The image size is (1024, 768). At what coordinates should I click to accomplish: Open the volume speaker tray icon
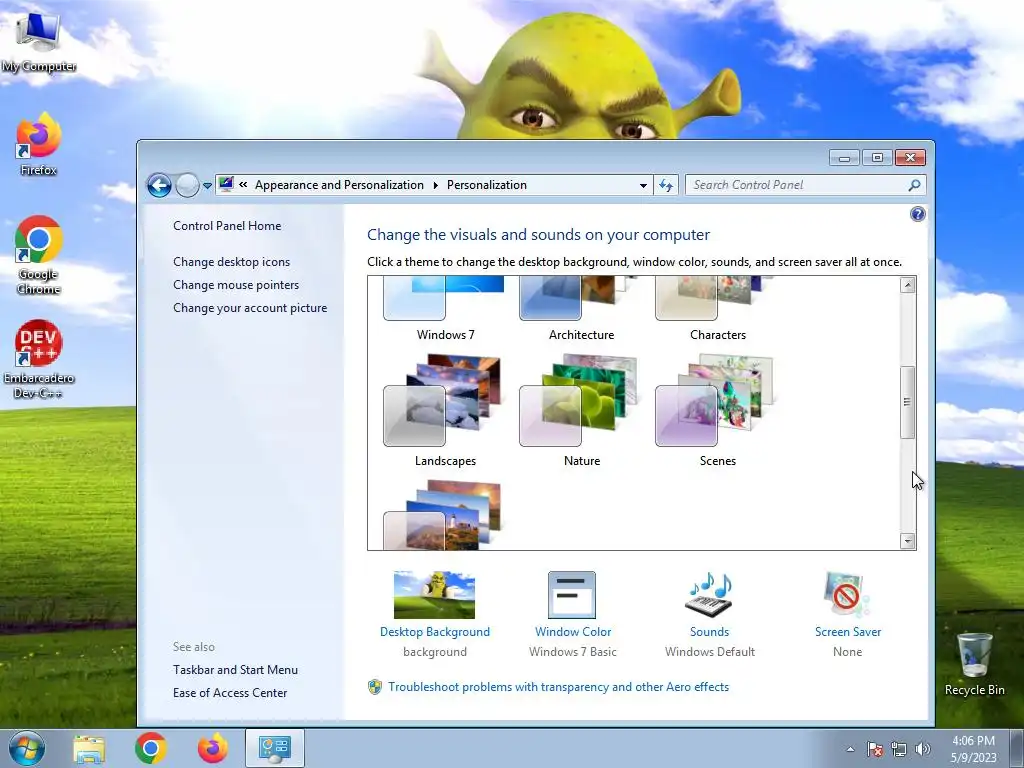[x=922, y=749]
